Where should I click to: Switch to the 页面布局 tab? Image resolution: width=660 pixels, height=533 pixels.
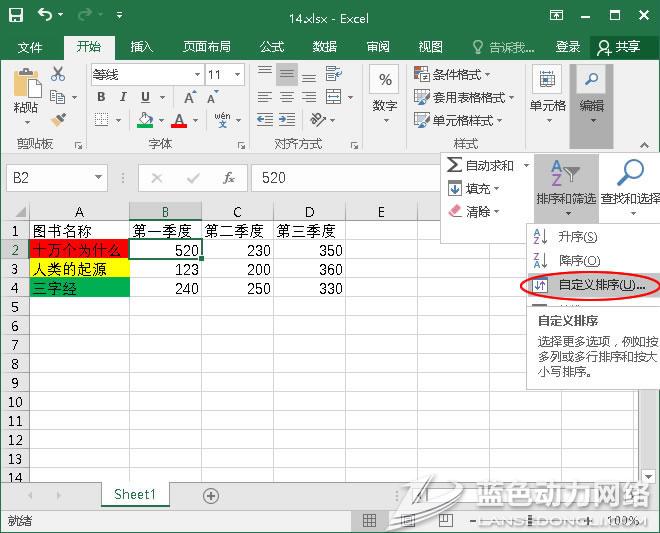pos(206,47)
